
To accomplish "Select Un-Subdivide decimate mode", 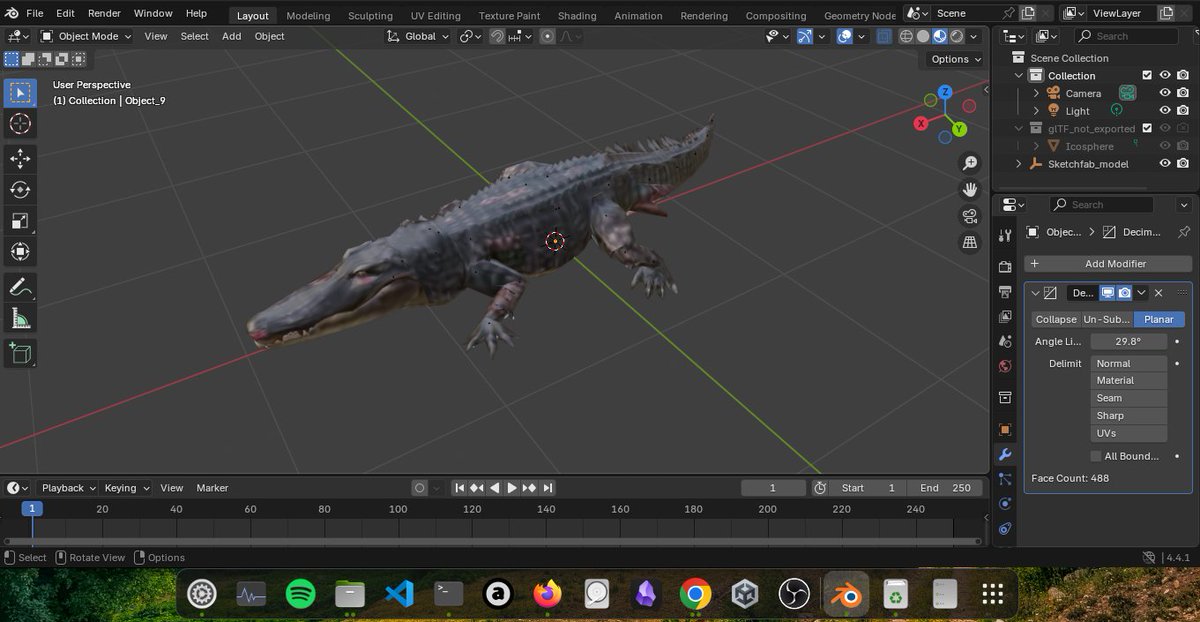I will click(x=1107, y=319).
